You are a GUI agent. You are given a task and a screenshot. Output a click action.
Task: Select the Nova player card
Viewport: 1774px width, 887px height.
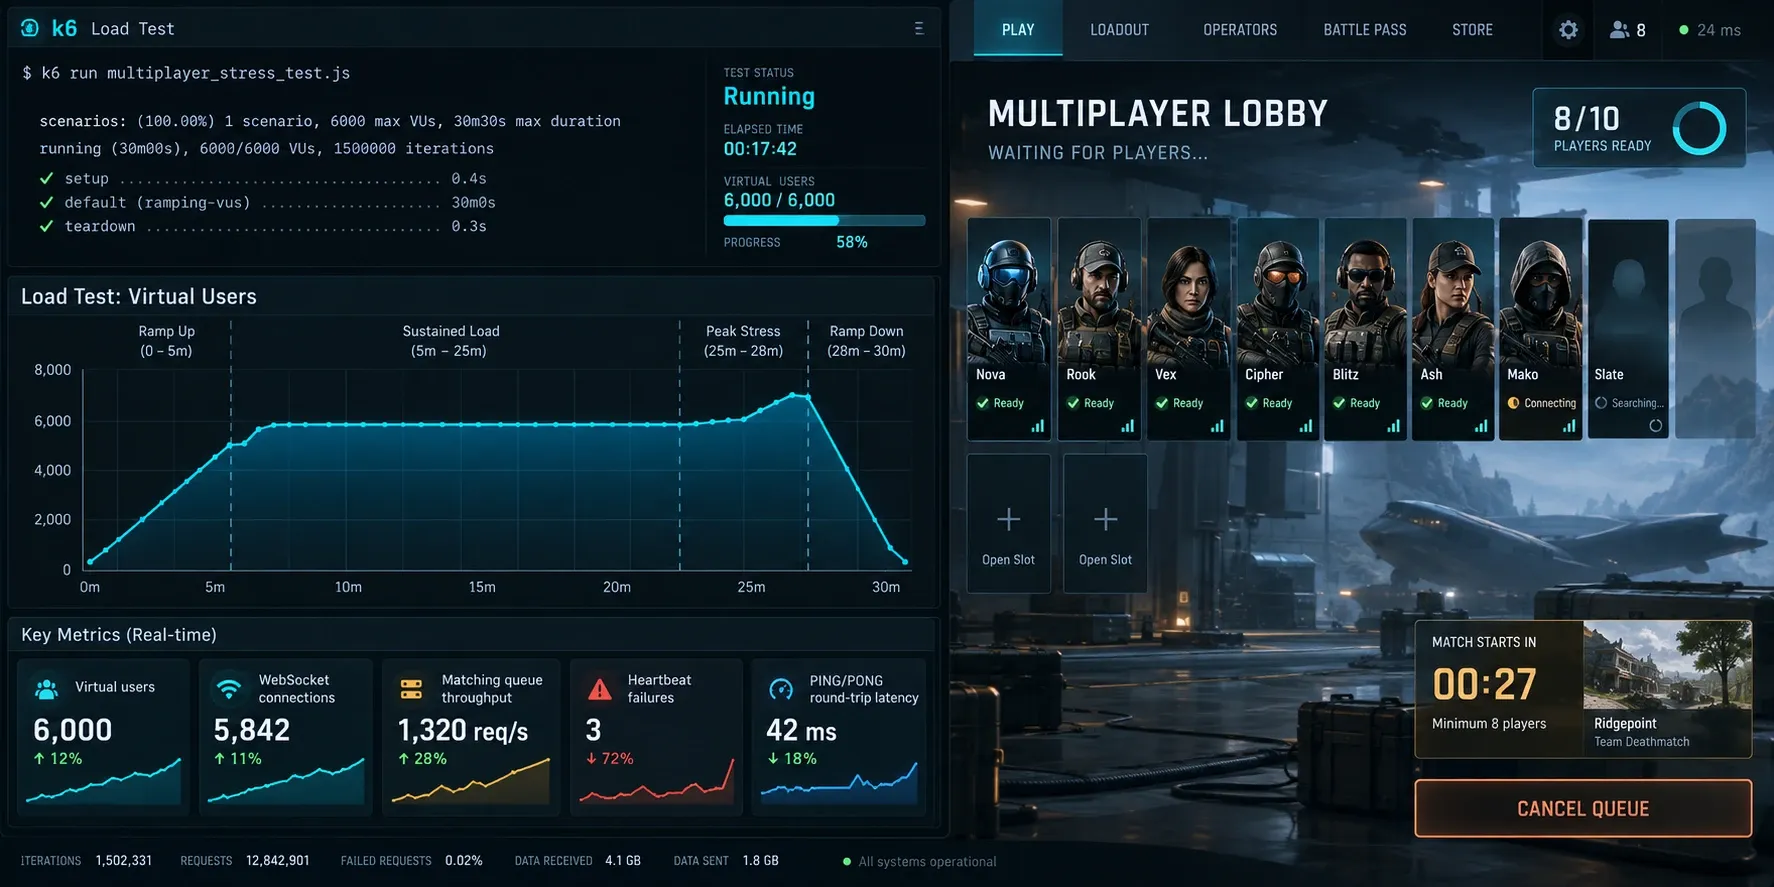coord(1009,329)
